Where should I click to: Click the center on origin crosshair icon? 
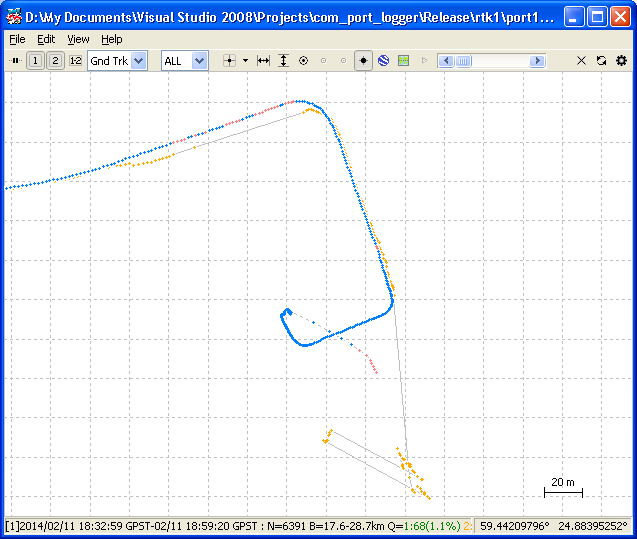pos(230,61)
